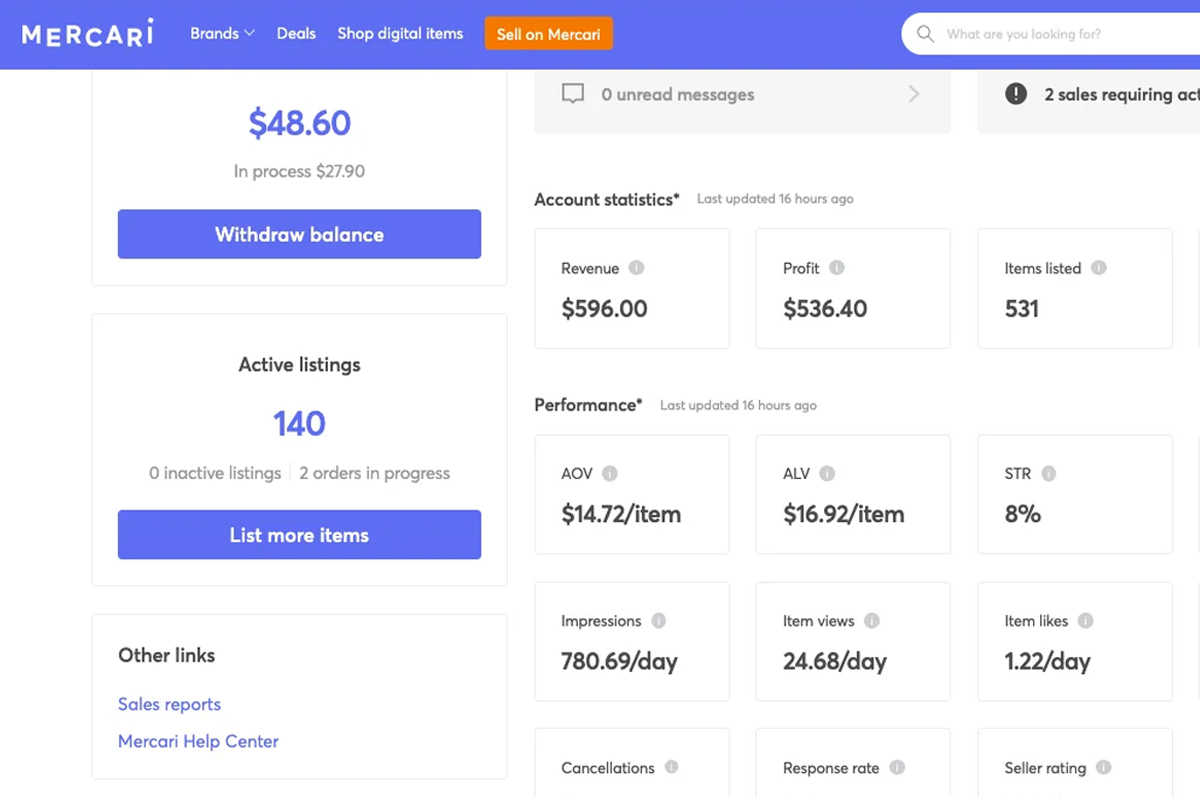Click the search magnifier icon
Image resolution: width=1200 pixels, height=797 pixels.
pos(926,34)
